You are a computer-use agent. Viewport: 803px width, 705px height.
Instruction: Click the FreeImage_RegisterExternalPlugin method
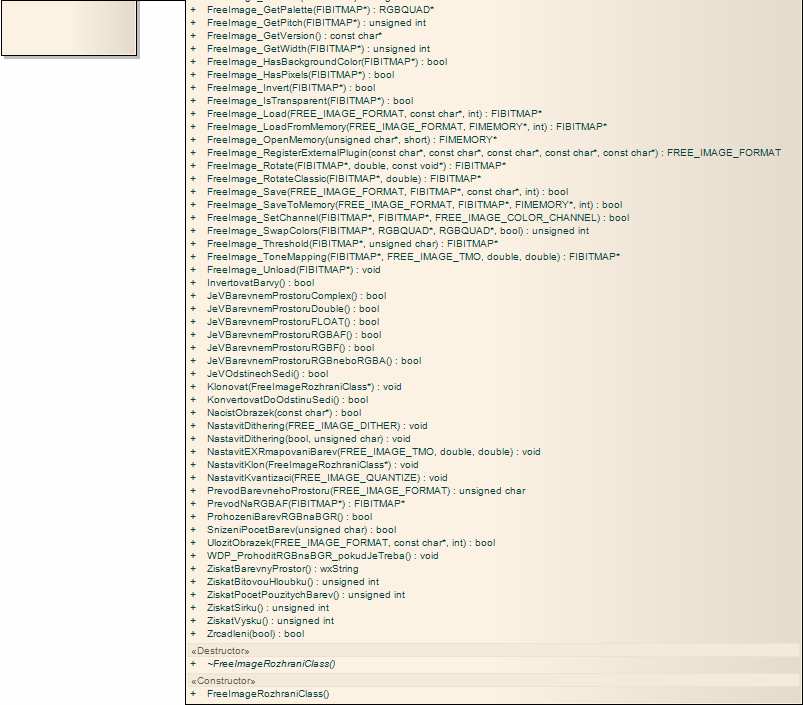[494, 153]
